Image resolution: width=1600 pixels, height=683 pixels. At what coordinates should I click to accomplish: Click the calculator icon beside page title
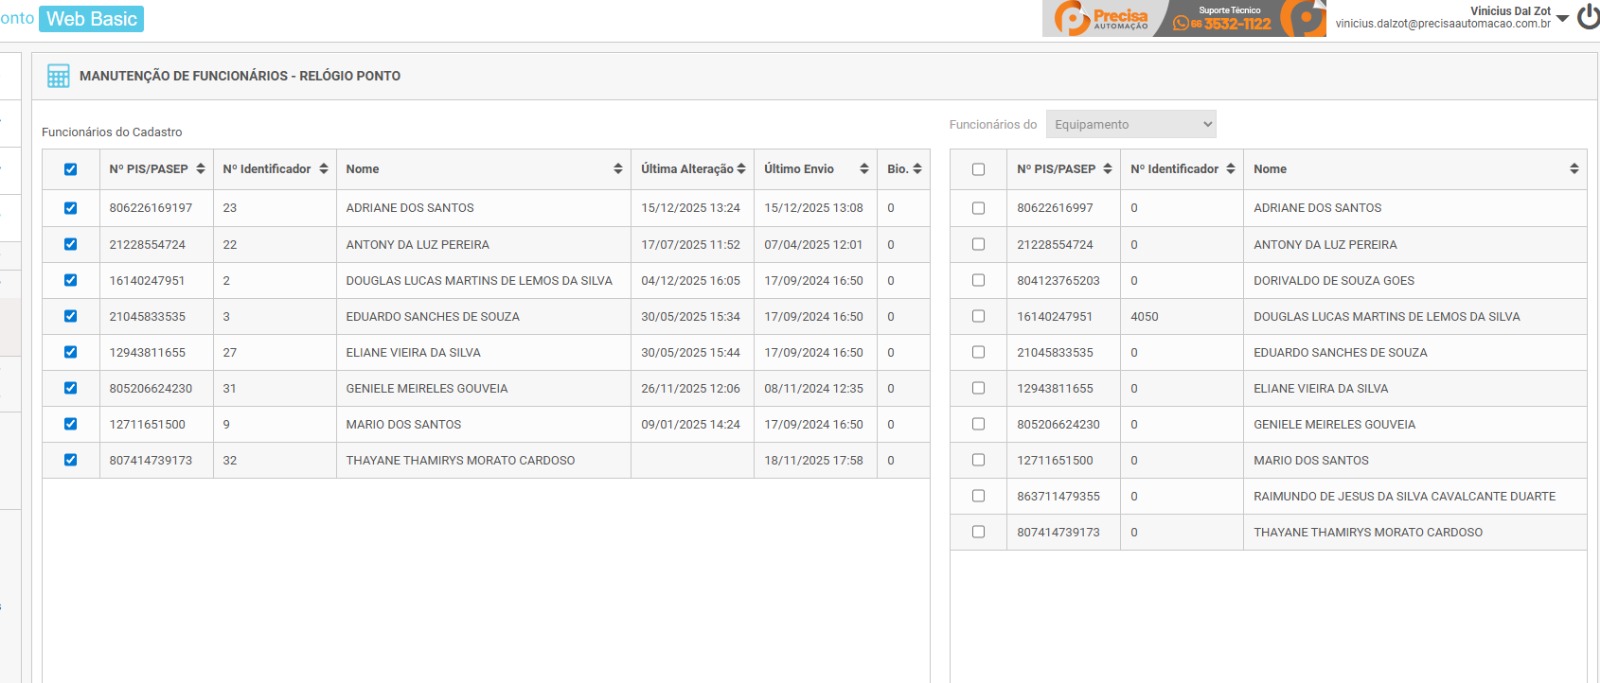coord(58,76)
